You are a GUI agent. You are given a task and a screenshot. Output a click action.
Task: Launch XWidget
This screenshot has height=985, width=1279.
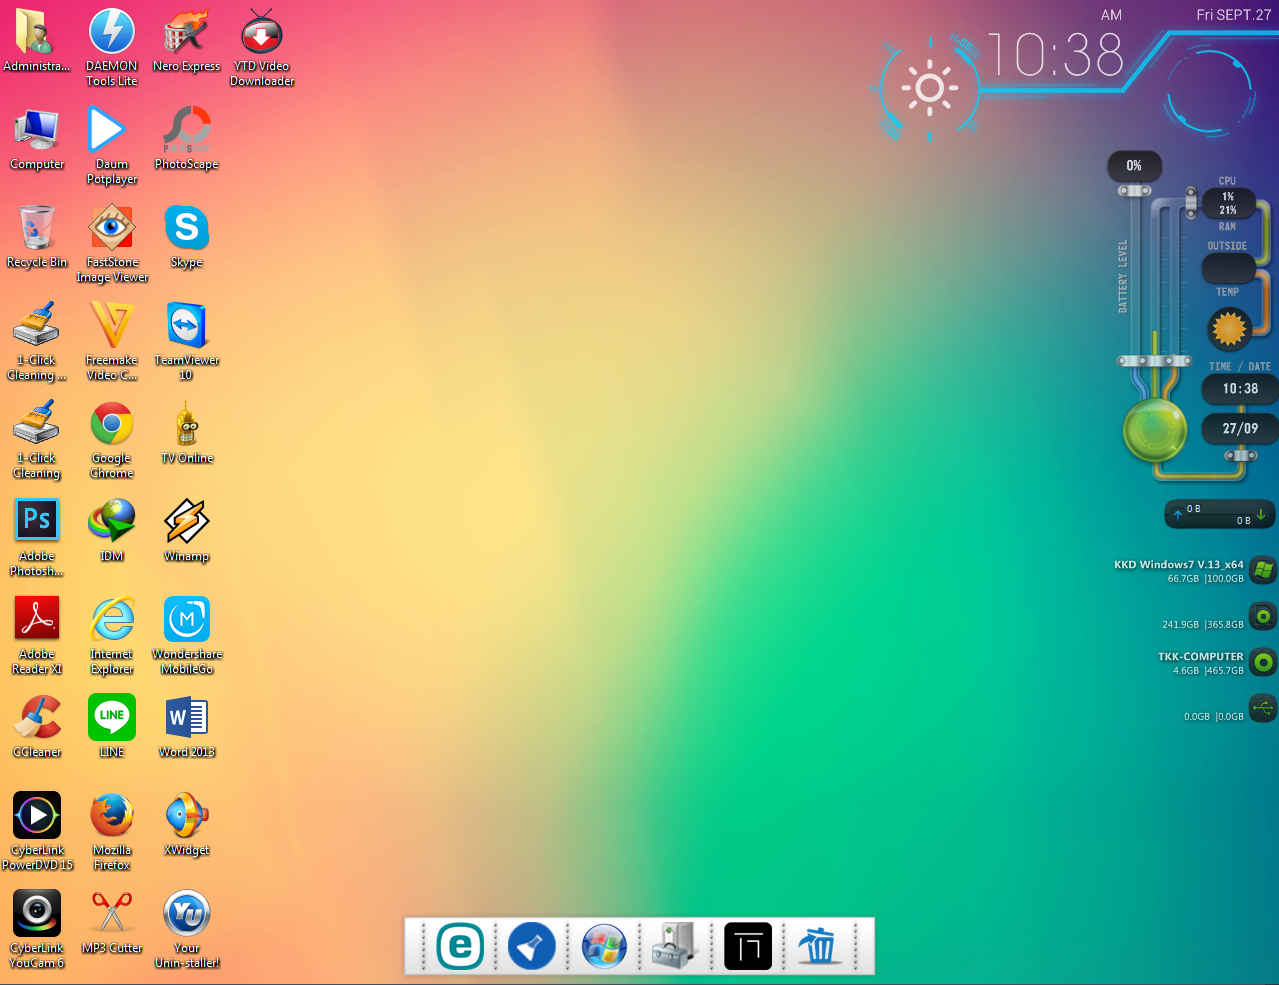[x=187, y=815]
